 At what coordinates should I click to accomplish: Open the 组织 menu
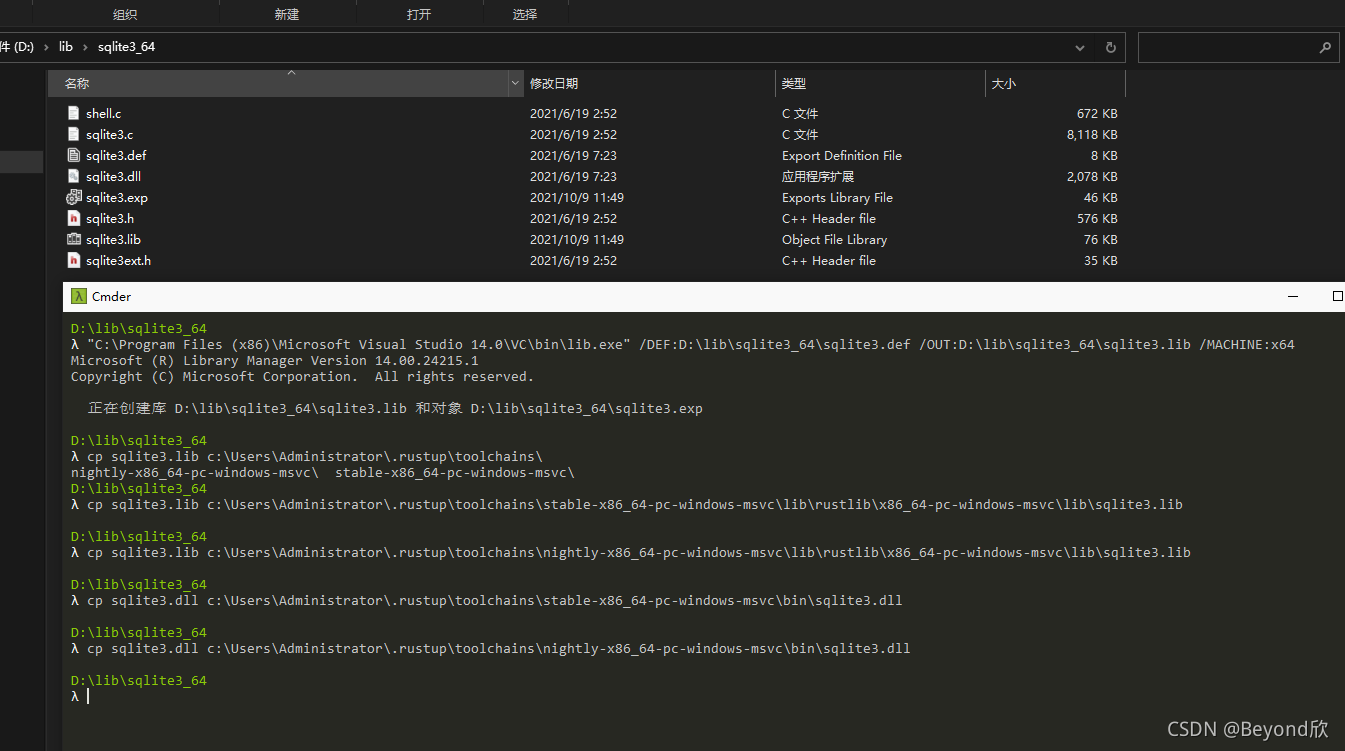[124, 14]
